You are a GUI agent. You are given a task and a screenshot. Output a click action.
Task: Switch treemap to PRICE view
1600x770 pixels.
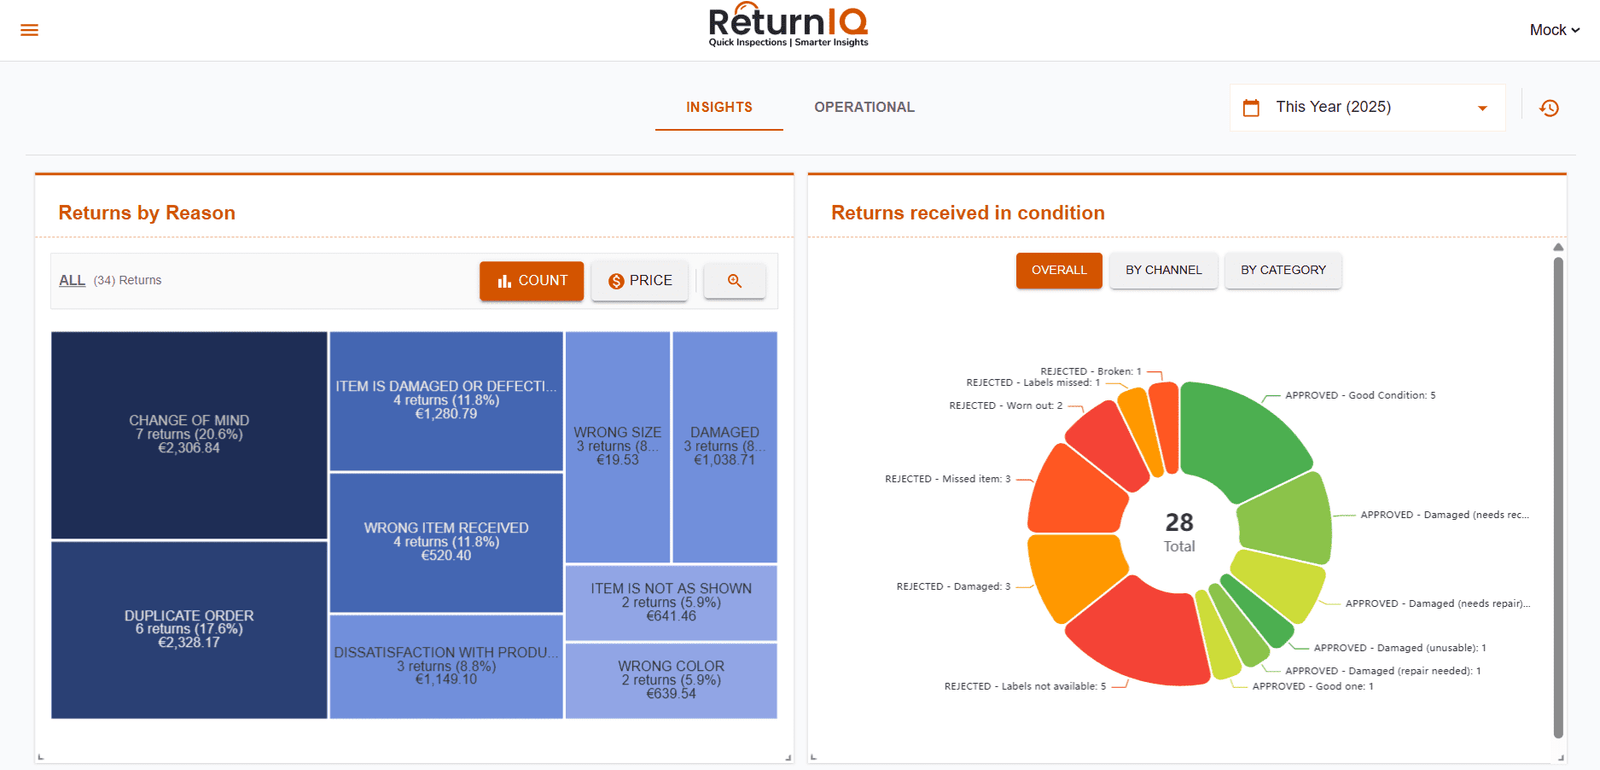pyautogui.click(x=640, y=281)
